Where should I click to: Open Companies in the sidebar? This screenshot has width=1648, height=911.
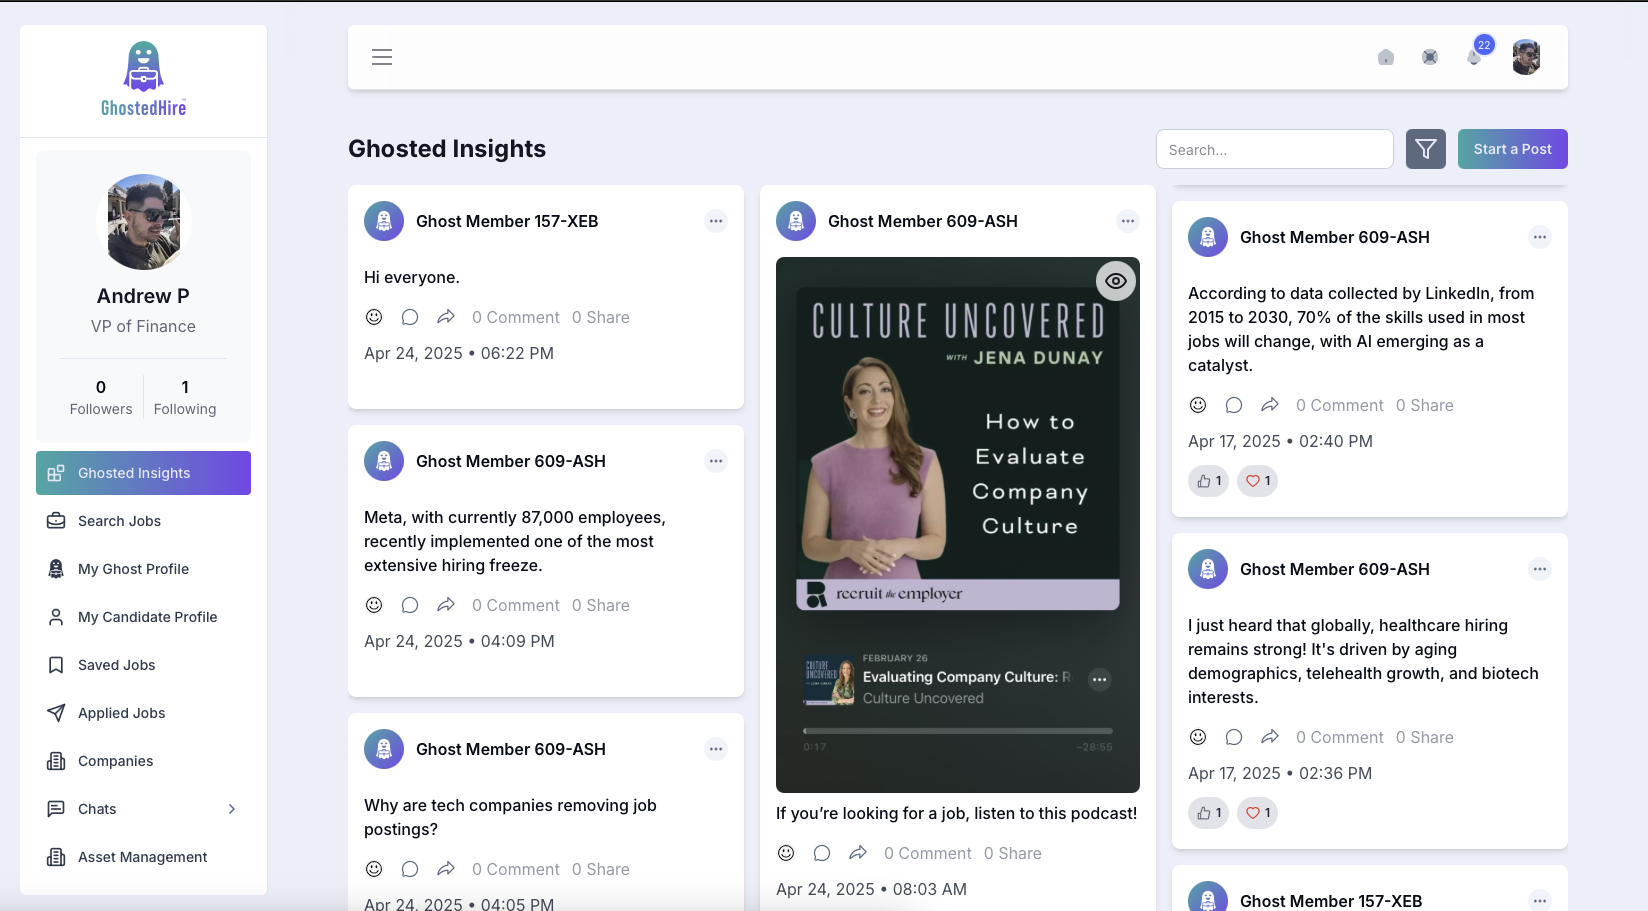point(143,761)
